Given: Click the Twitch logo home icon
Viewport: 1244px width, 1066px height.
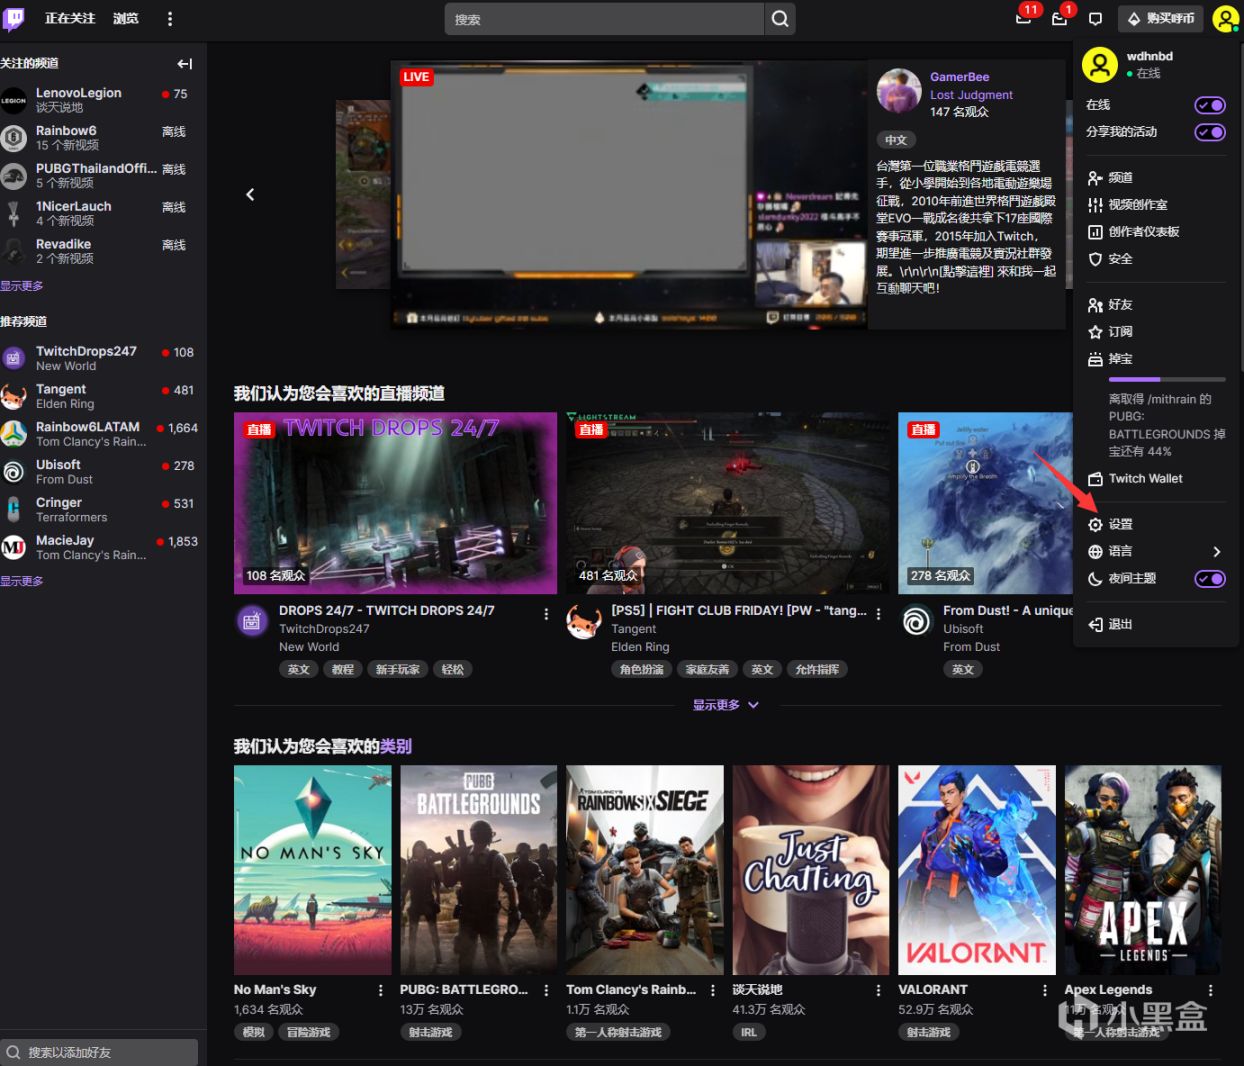Looking at the screenshot, I should coord(14,18).
